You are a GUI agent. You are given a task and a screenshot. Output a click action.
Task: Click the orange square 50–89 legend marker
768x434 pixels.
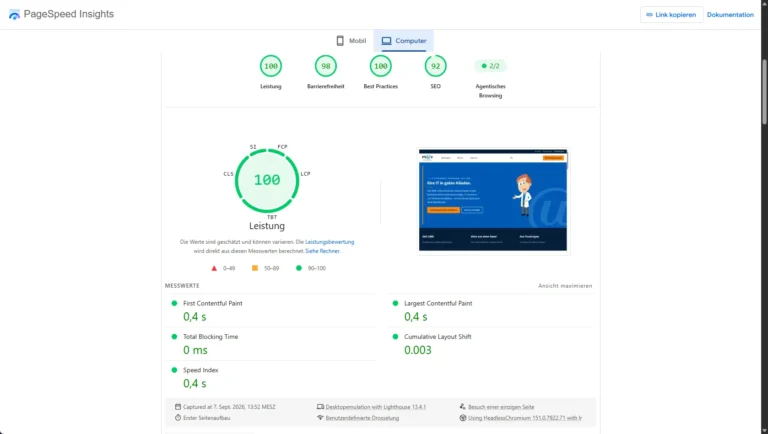(255, 268)
